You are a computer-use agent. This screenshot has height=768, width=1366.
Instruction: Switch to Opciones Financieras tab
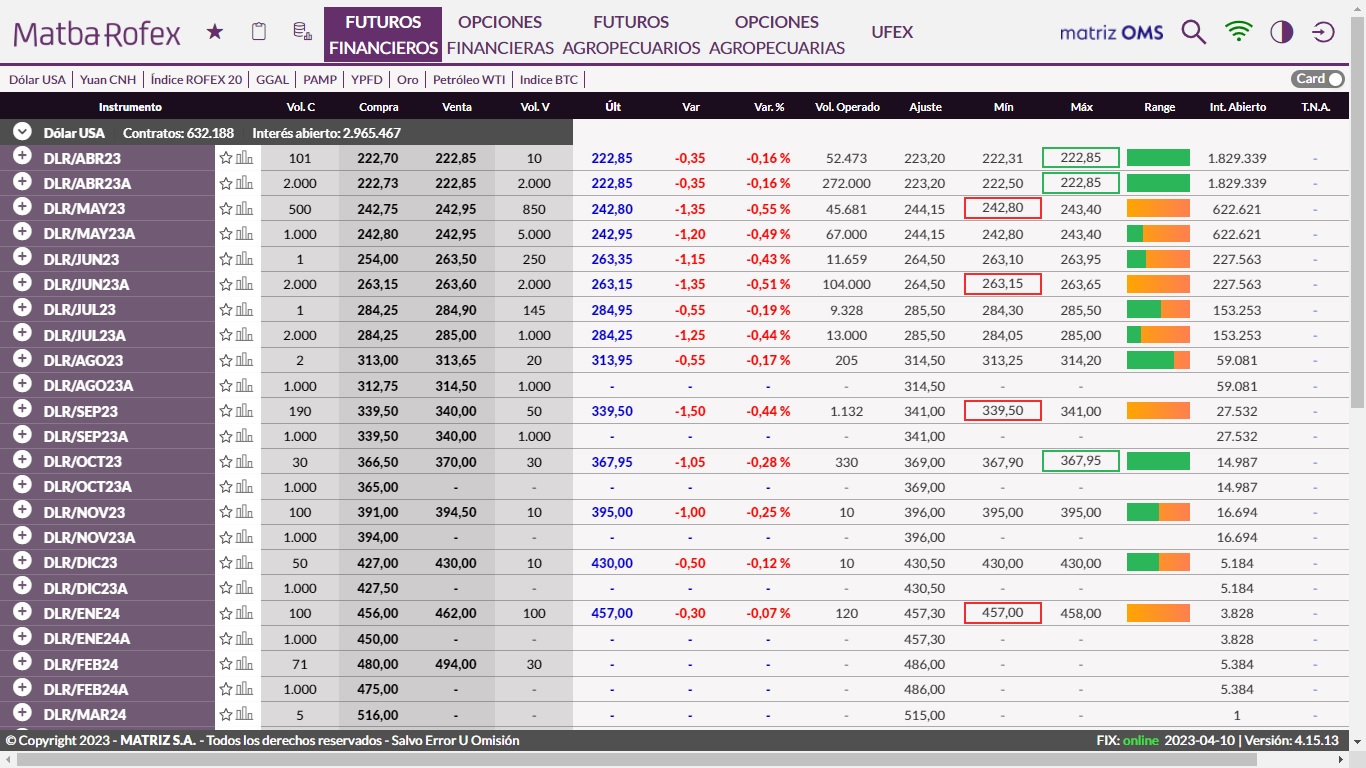pyautogui.click(x=500, y=35)
